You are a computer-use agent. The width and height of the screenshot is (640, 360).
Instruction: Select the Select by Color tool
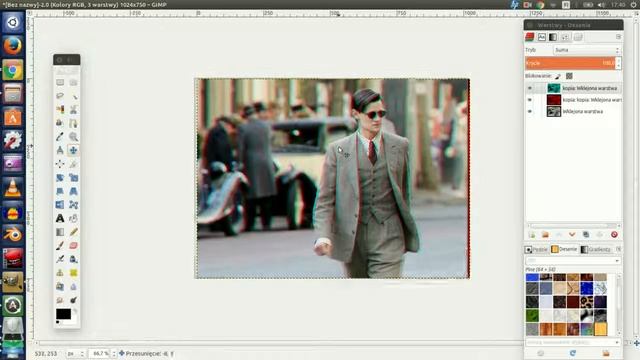(60, 109)
